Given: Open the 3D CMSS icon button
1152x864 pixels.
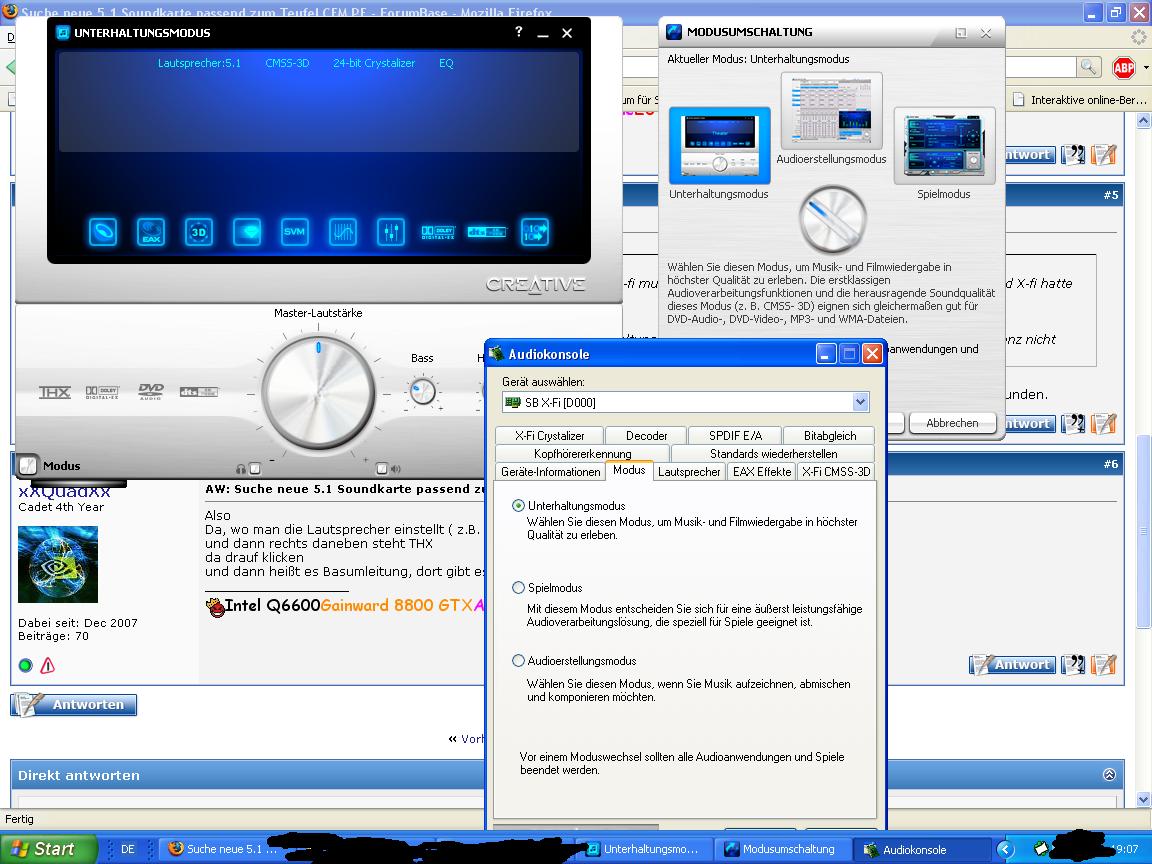Looking at the screenshot, I should 199,232.
